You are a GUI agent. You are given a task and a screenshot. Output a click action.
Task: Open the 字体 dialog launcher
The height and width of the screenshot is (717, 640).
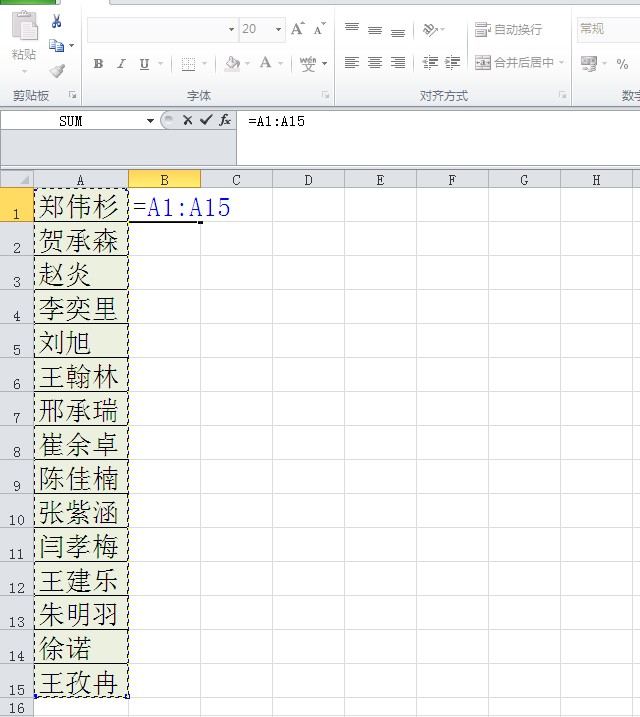pos(325,95)
